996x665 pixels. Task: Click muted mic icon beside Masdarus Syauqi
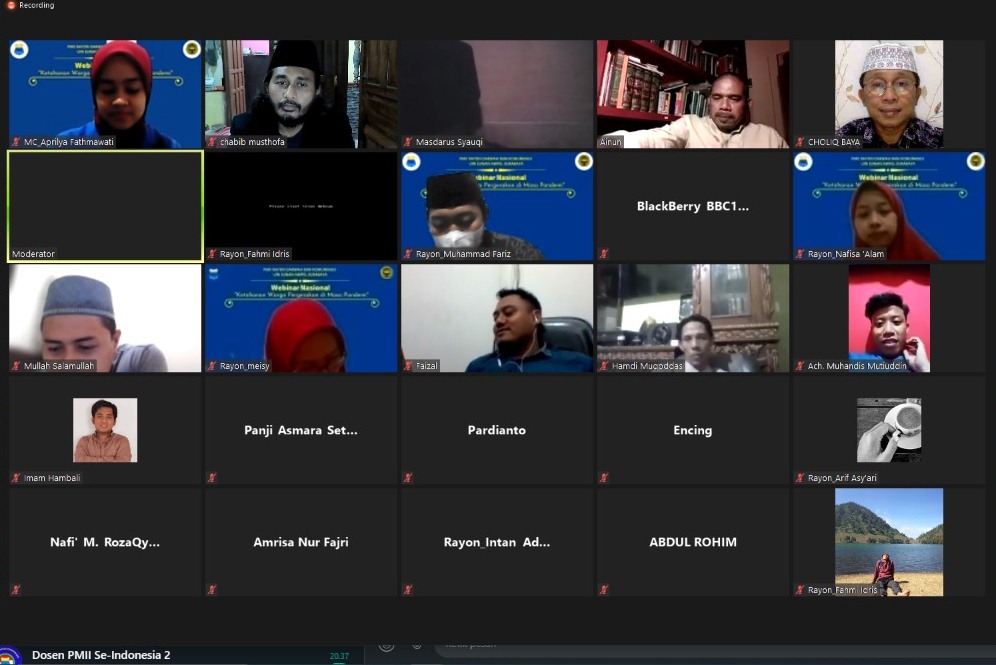point(408,142)
